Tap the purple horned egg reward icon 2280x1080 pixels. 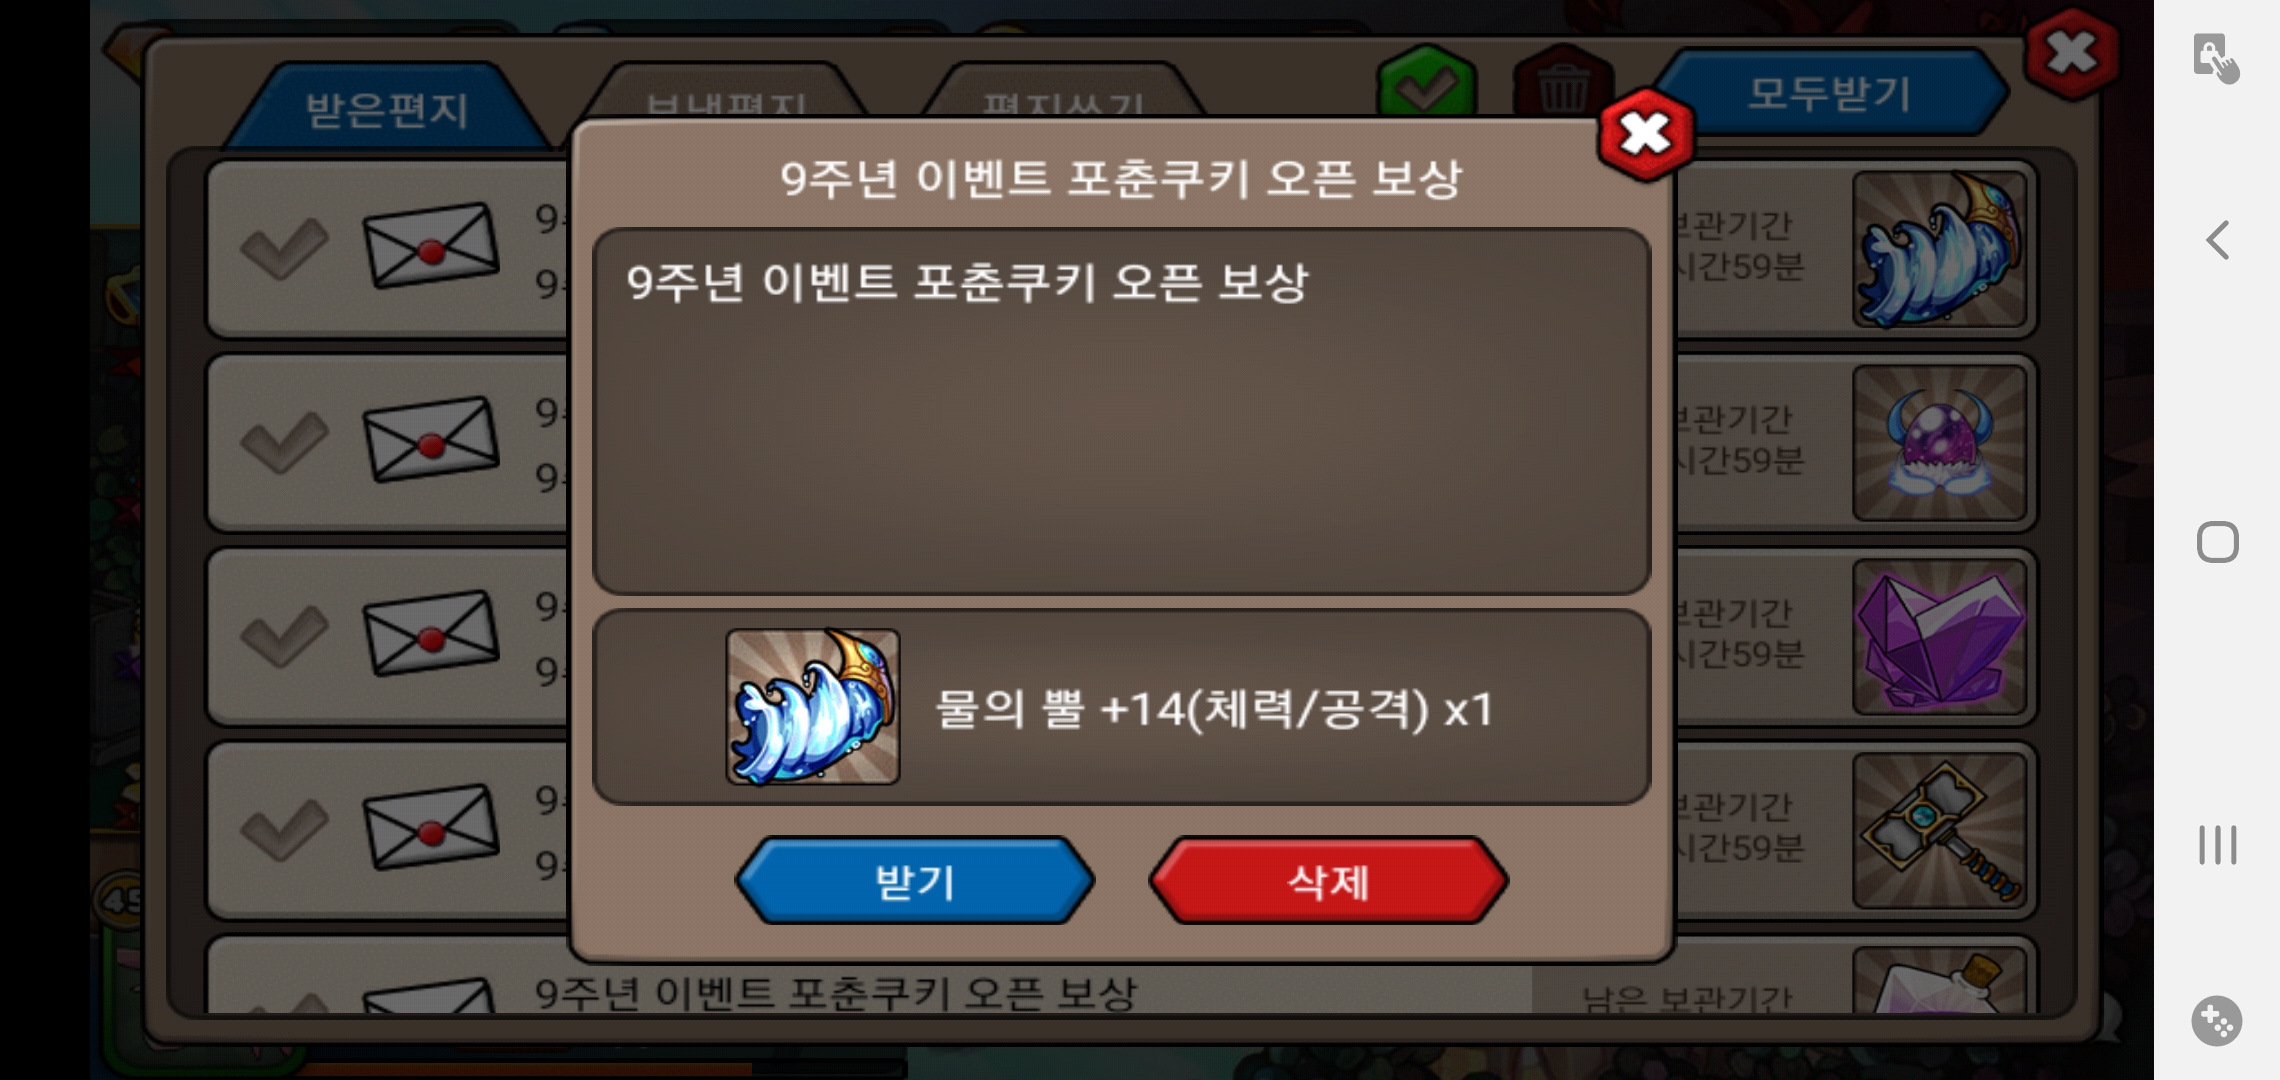click(x=1939, y=443)
